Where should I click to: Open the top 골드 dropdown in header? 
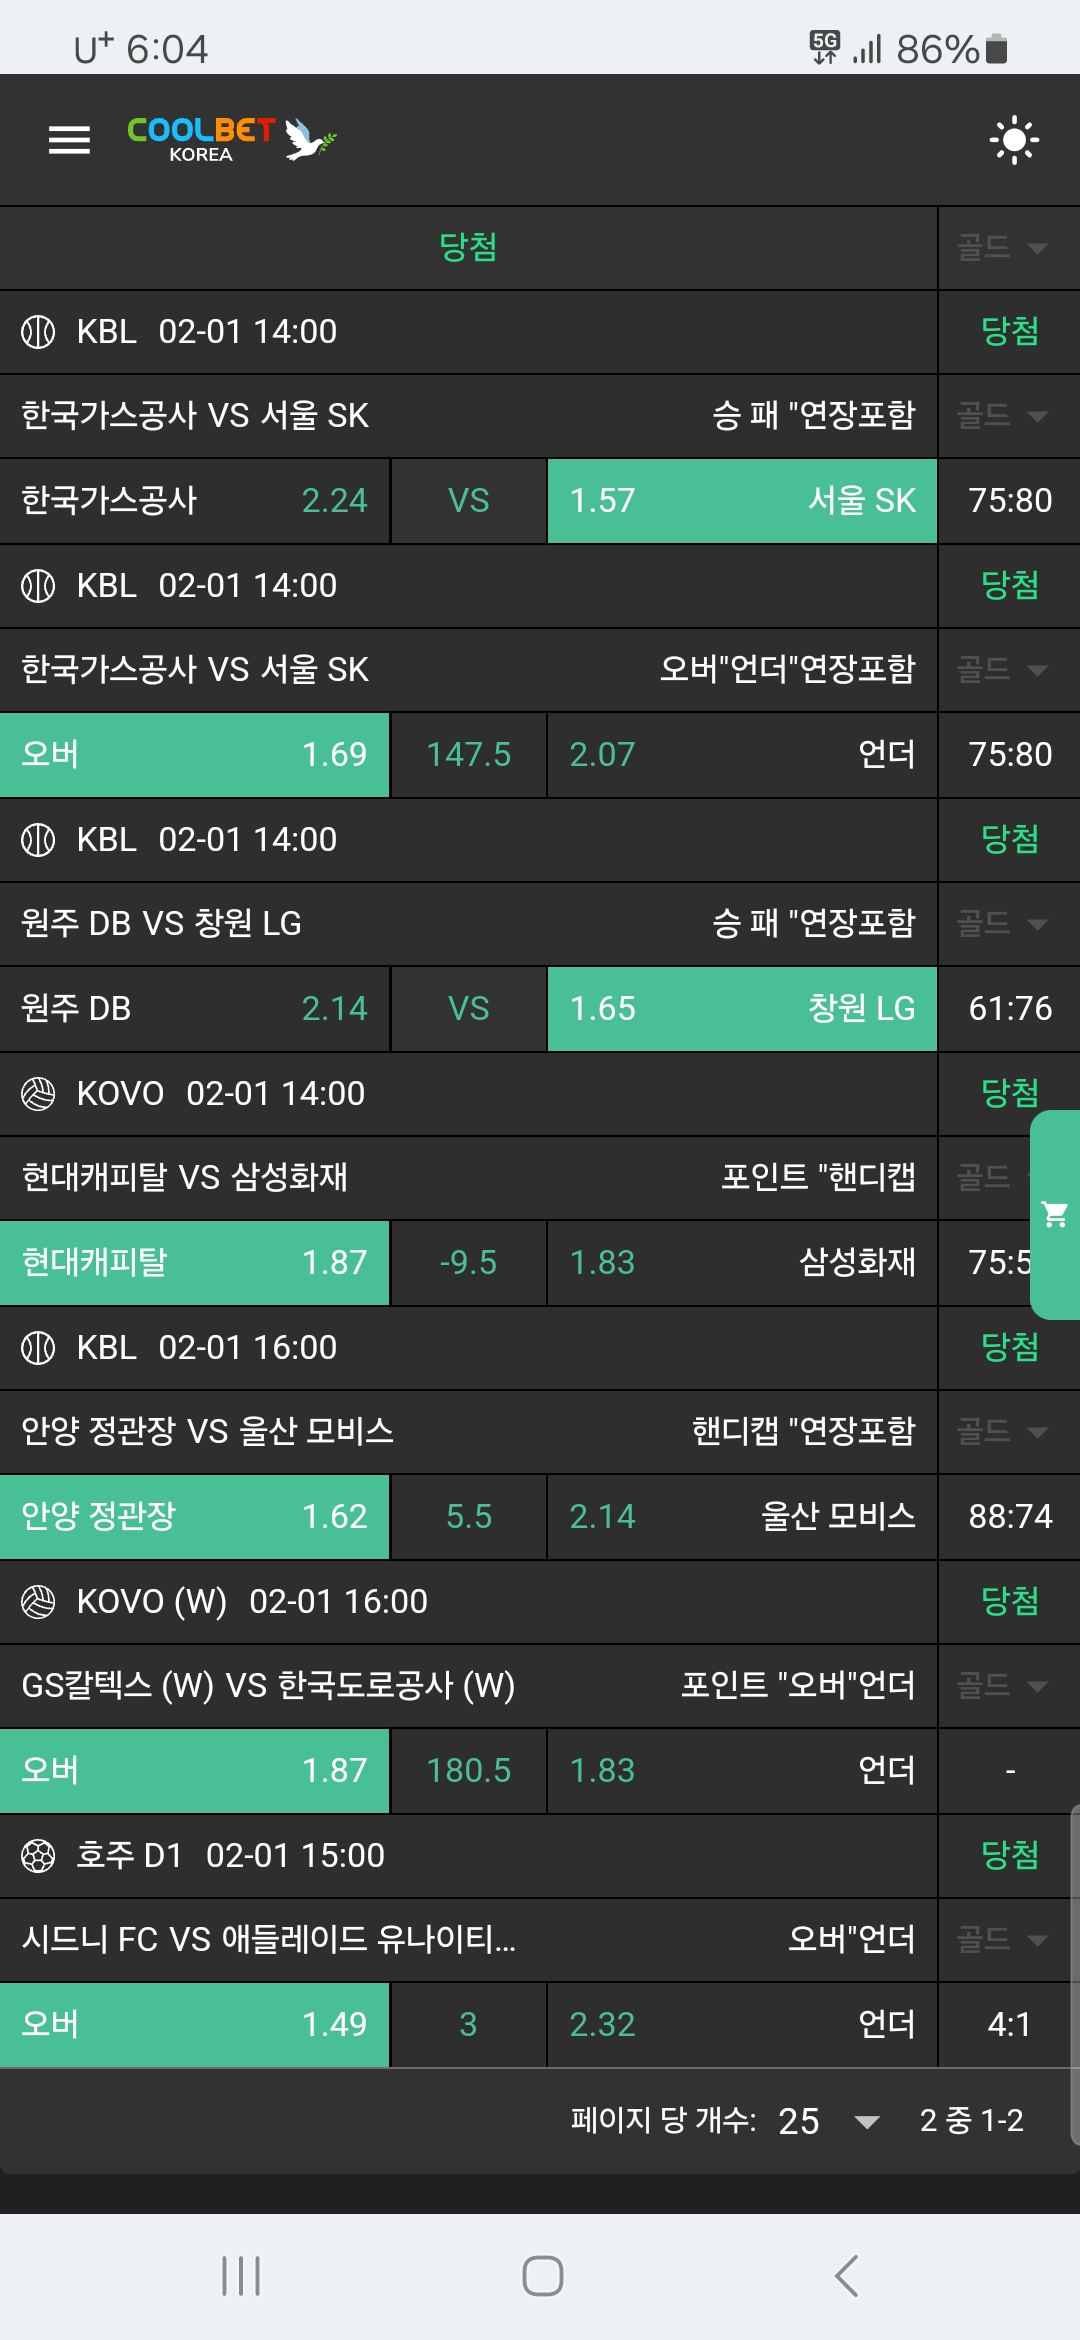(1003, 247)
